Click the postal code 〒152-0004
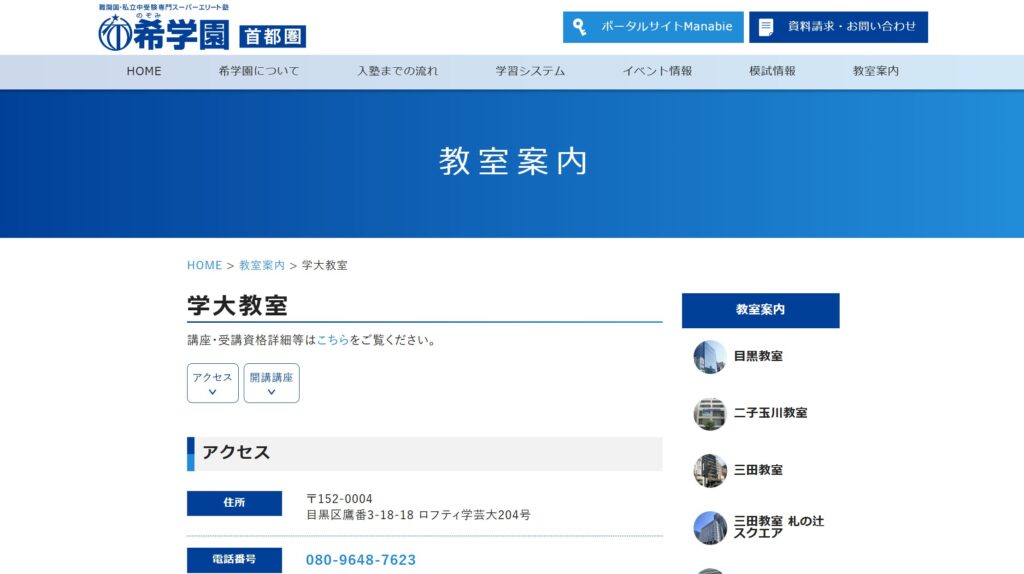This screenshot has width=1024, height=574. 339,499
